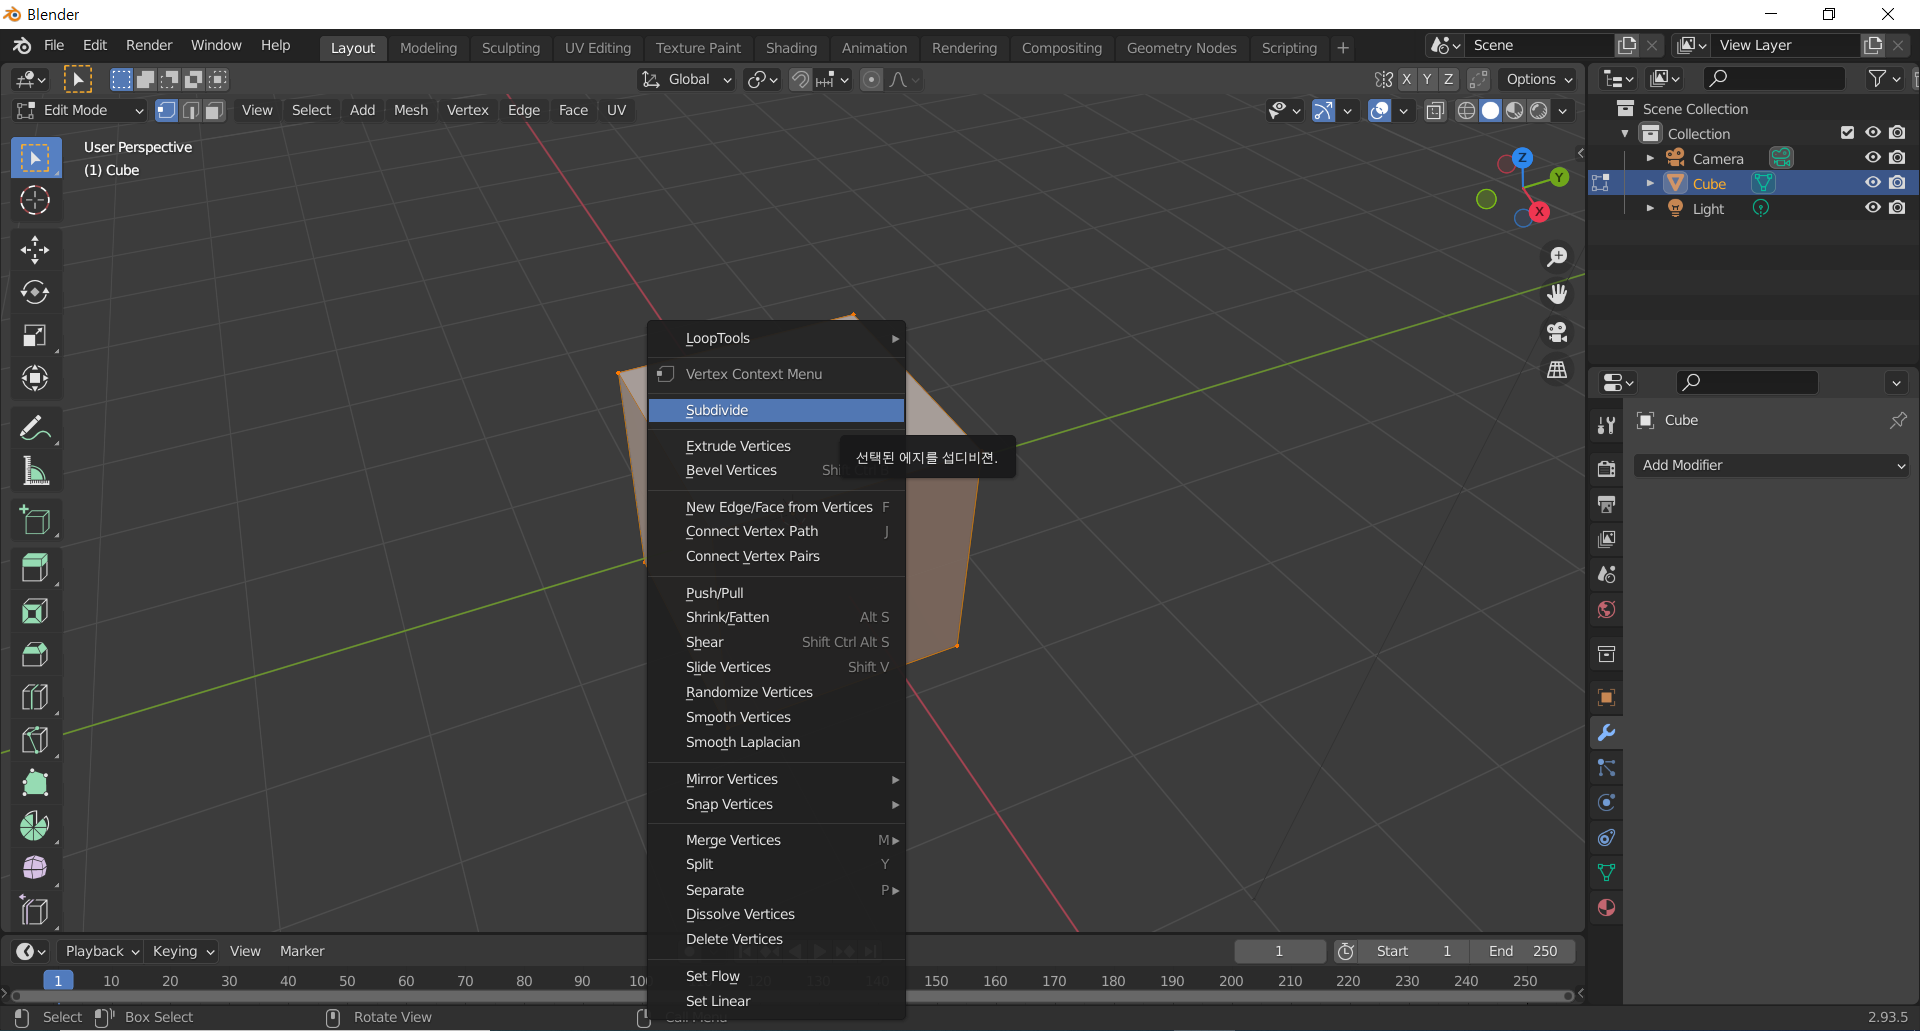The width and height of the screenshot is (1920, 1031).
Task: Toggle X axis mirror button
Action: pos(1406,79)
